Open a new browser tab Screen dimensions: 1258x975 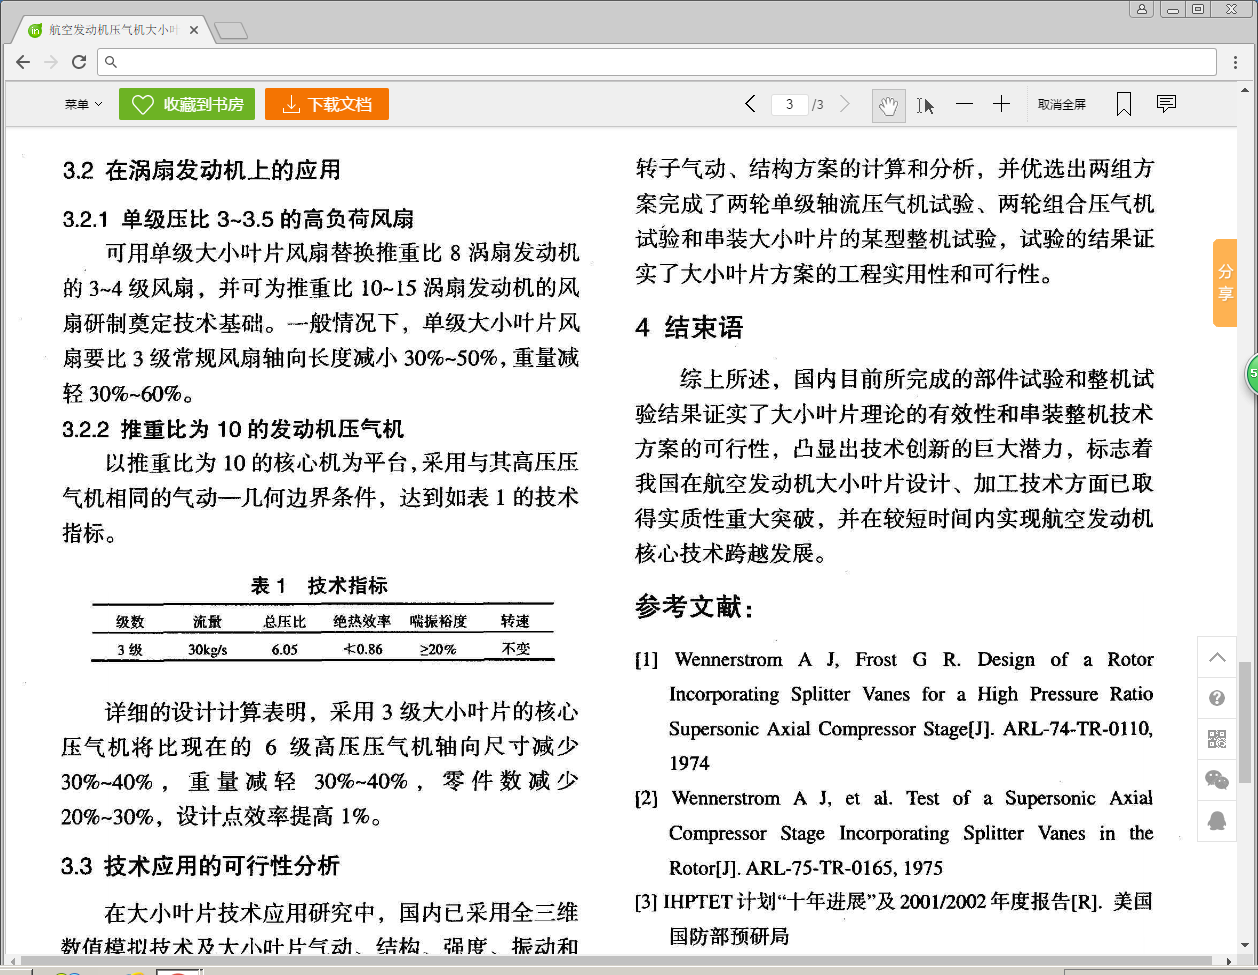point(231,31)
